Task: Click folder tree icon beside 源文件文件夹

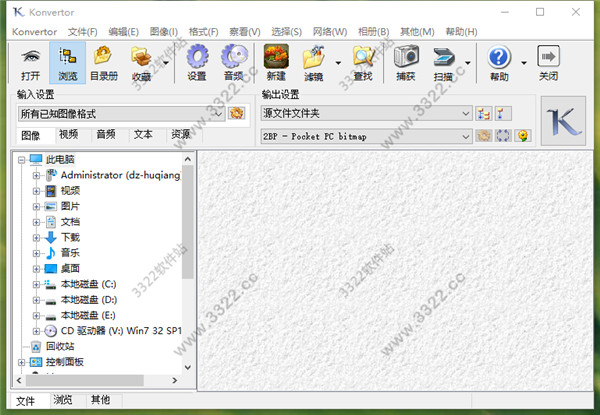Action: [483, 114]
